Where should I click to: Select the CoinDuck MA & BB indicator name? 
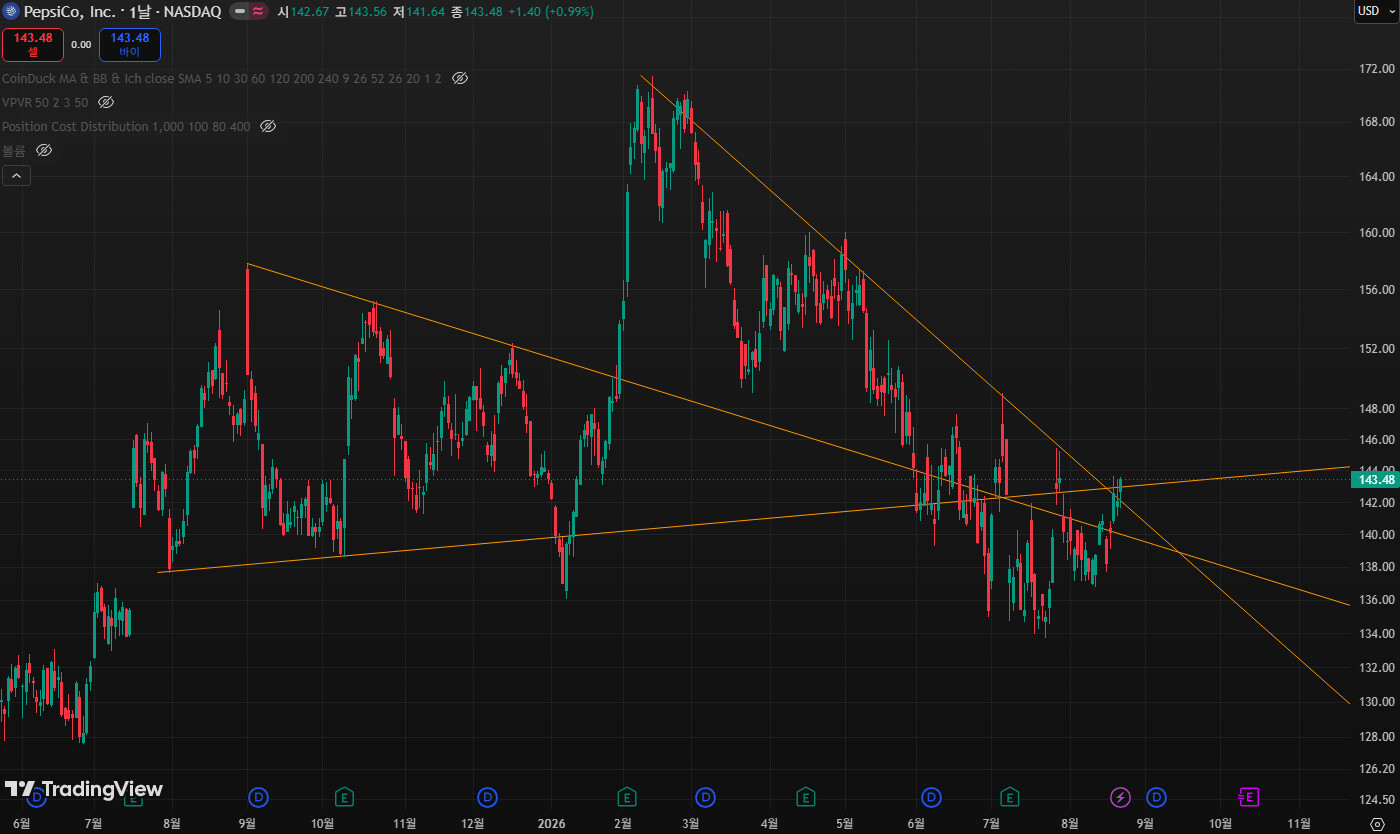click(222, 78)
